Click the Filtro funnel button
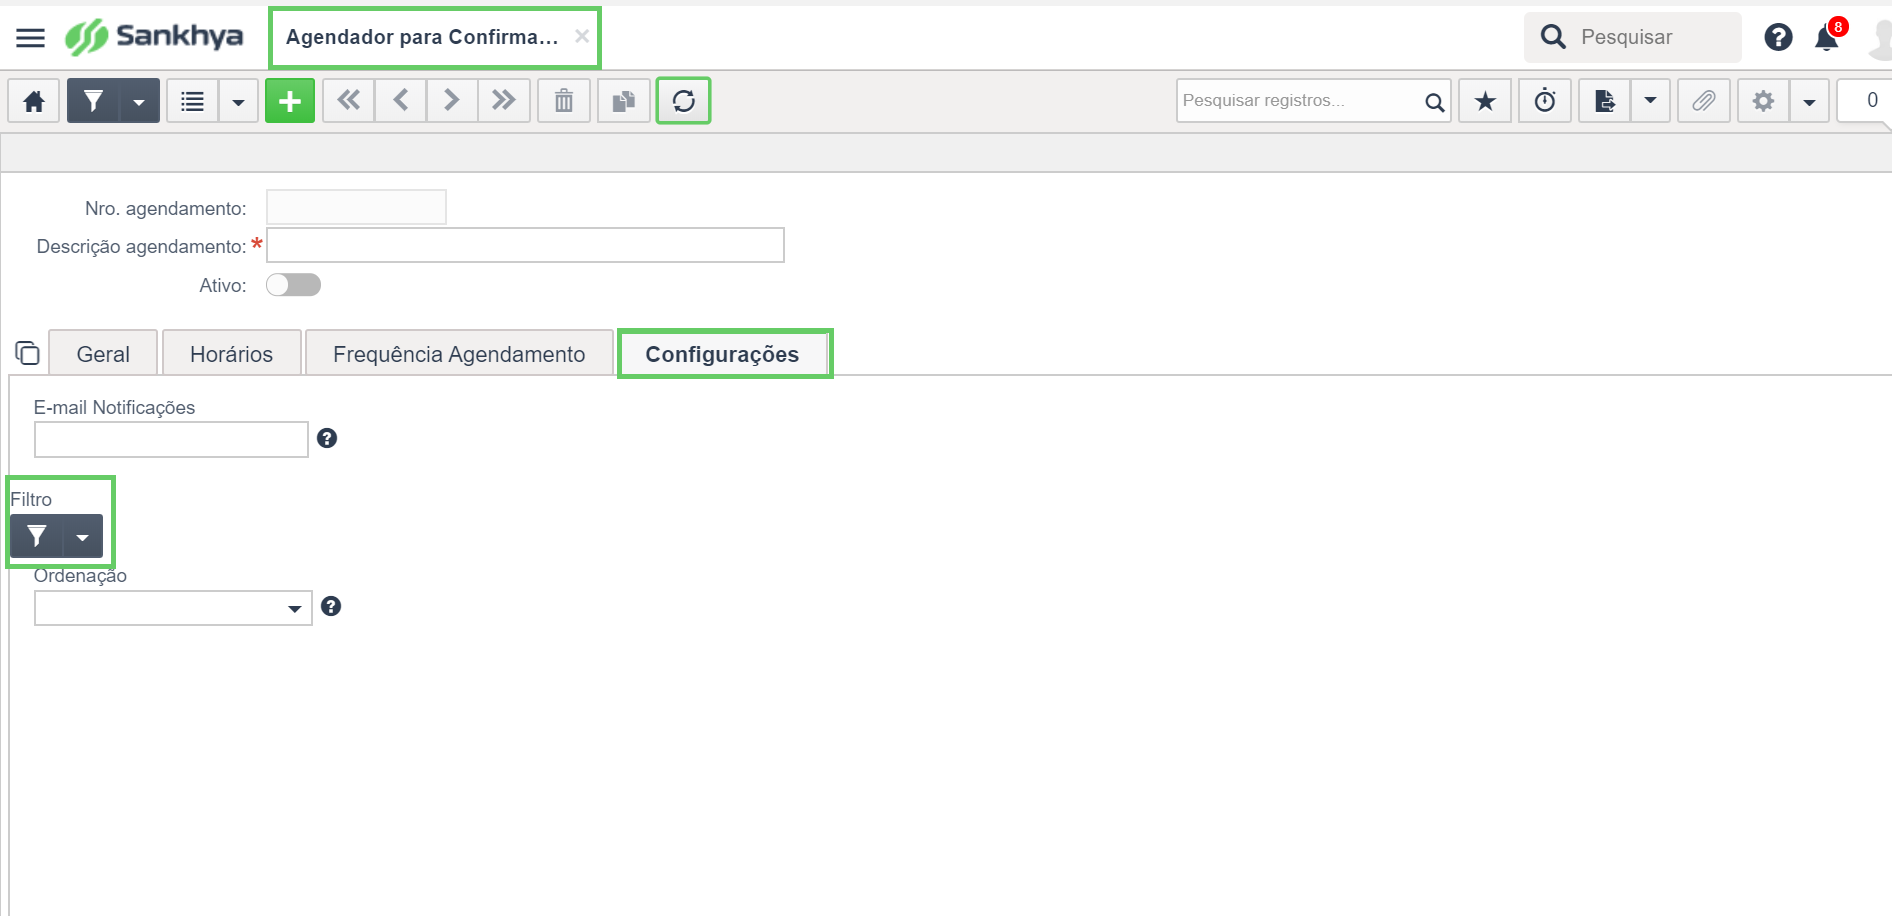Screen dimensions: 1892x916 (37, 537)
